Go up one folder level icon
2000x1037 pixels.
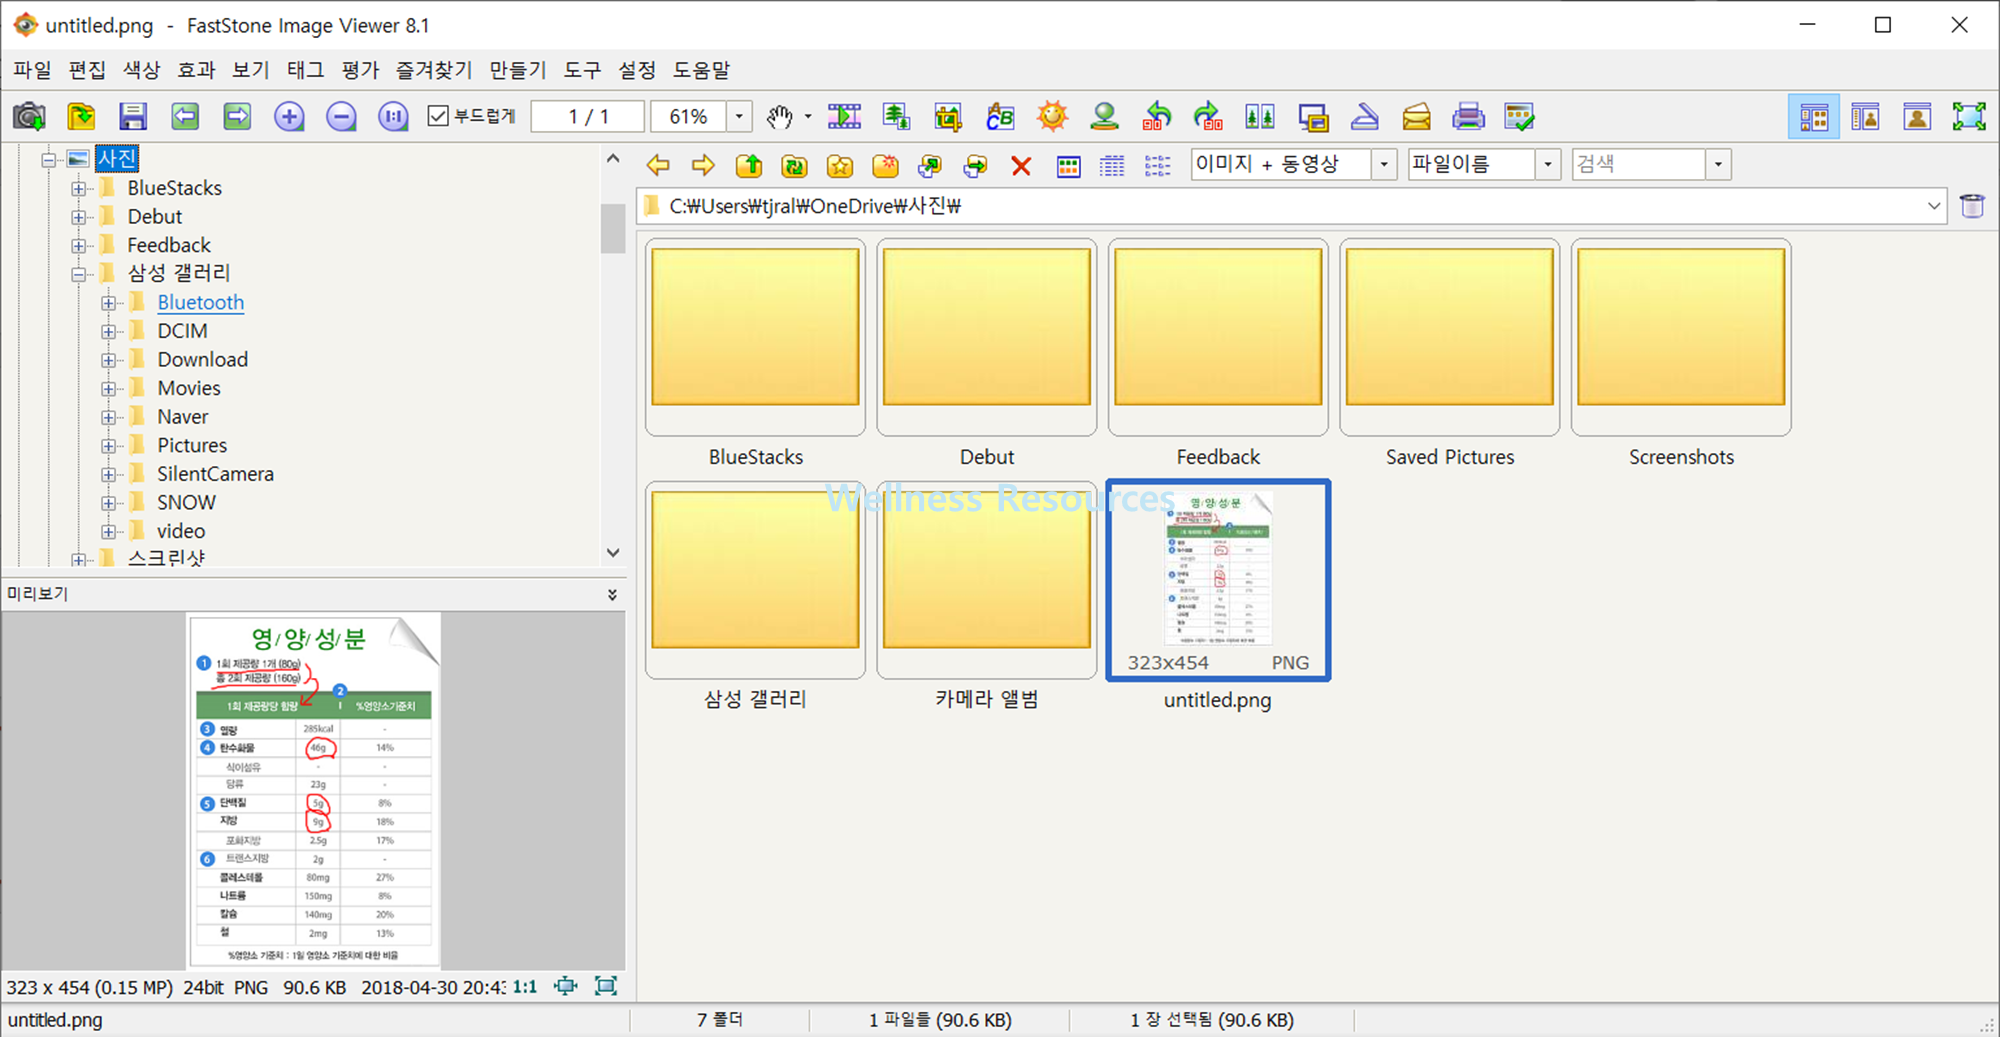(x=749, y=165)
